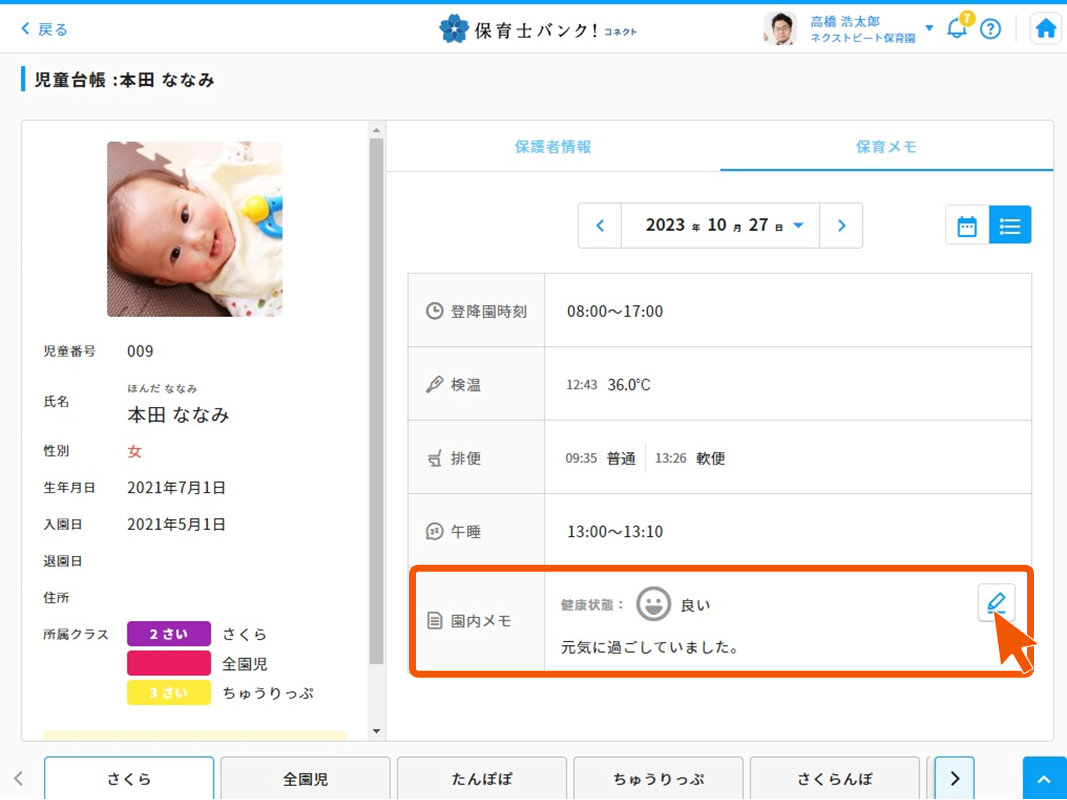Screen dimensions: 1067x800
Task: Click the pencil edit icon in 園内メモ
Action: 996,603
